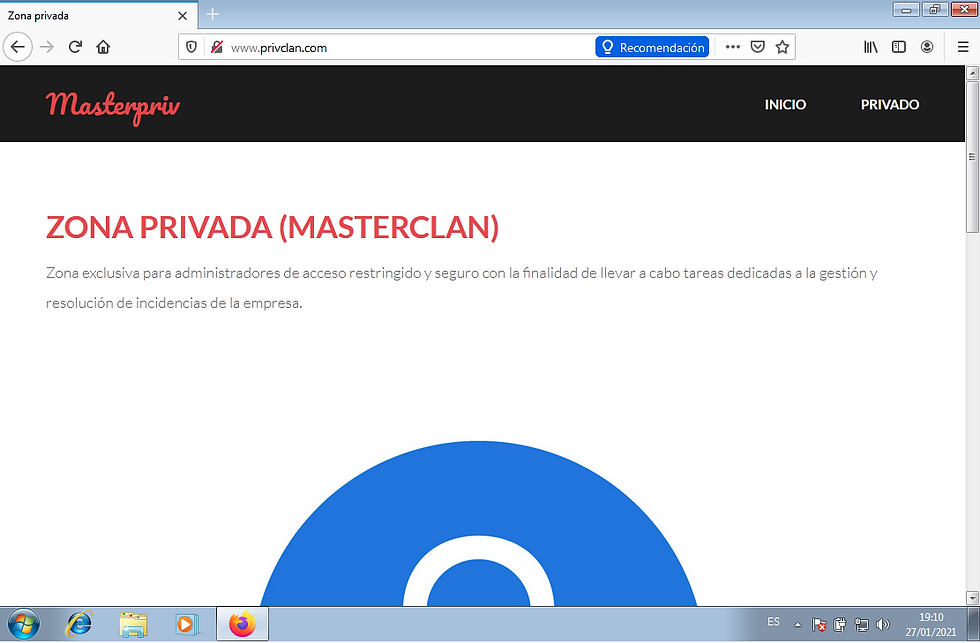980x643 pixels.
Task: Open page actions three-dots menu
Action: click(x=732, y=47)
